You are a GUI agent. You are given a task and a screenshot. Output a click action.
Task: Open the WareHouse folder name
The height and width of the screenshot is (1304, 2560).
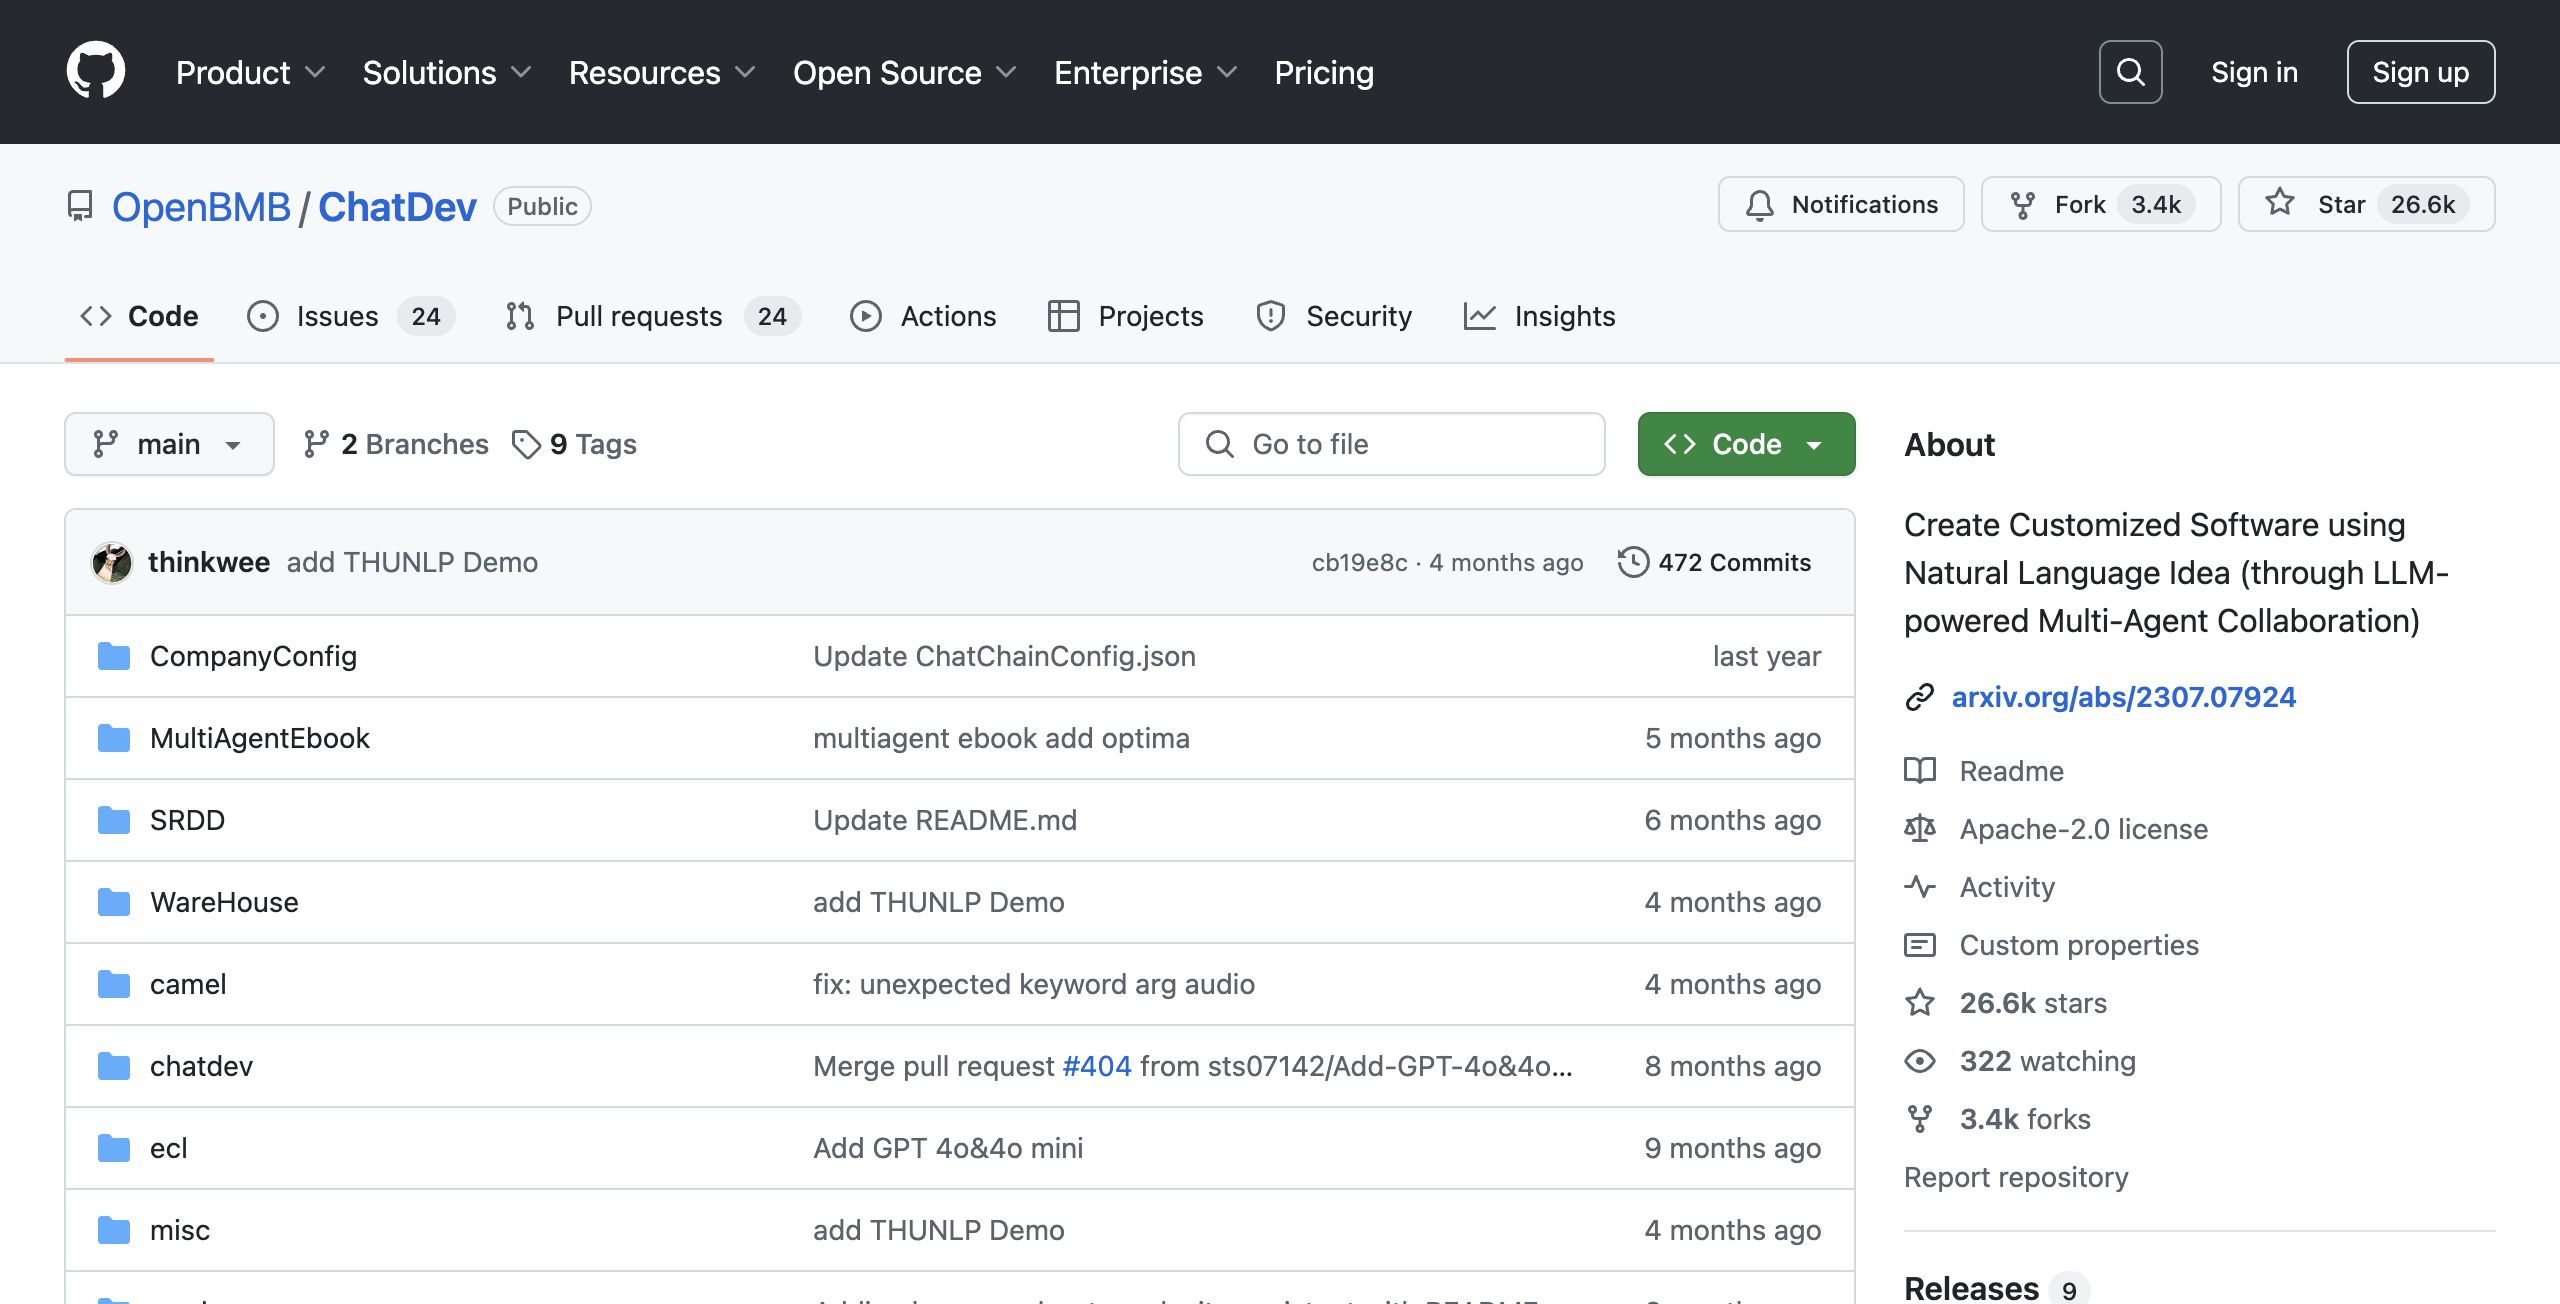(224, 902)
